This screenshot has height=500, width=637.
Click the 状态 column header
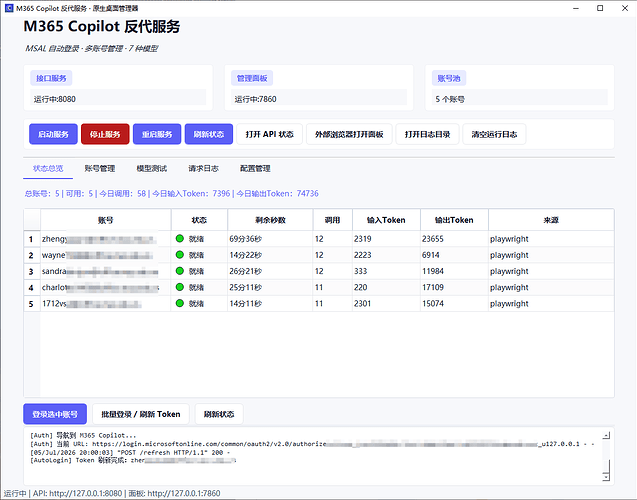[199, 220]
